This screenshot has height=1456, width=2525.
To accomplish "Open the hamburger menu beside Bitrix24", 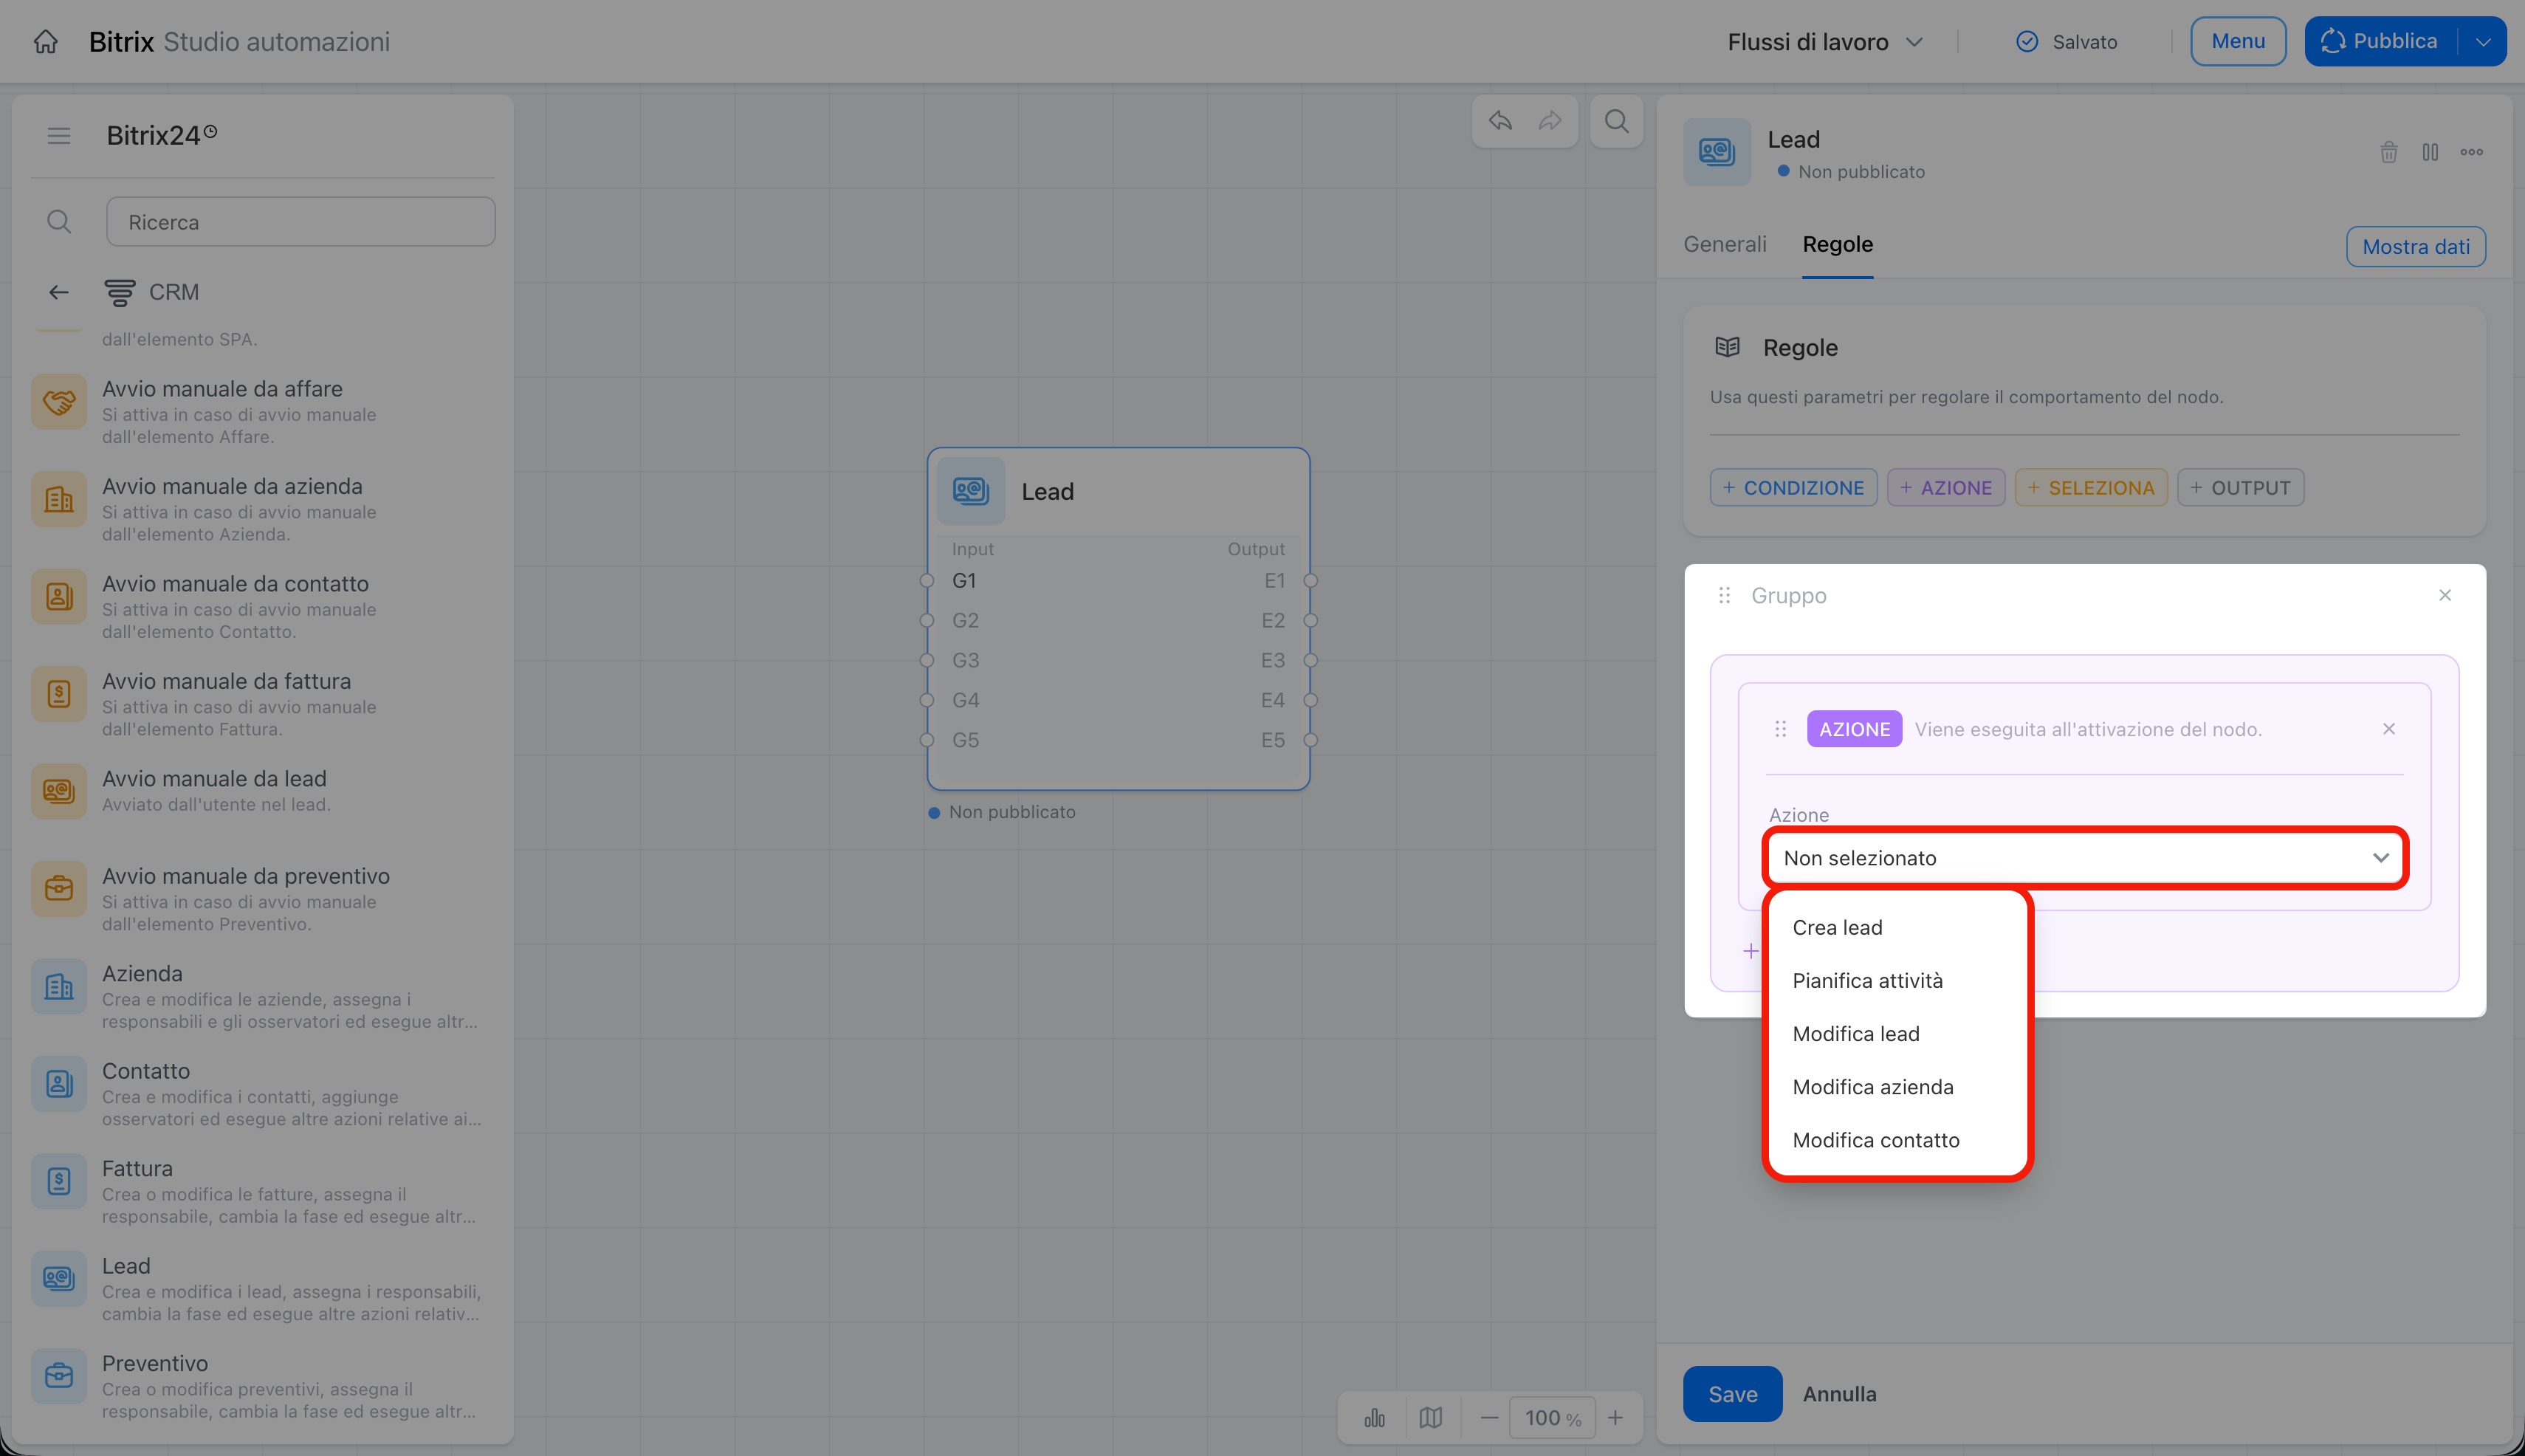I will [x=59, y=136].
